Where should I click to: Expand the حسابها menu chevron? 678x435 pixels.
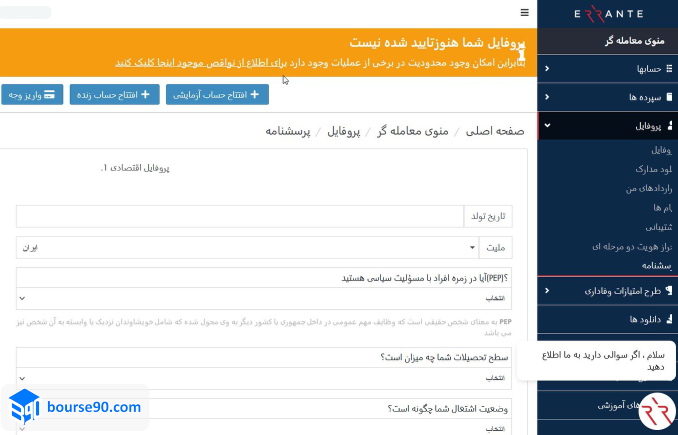click(x=547, y=69)
